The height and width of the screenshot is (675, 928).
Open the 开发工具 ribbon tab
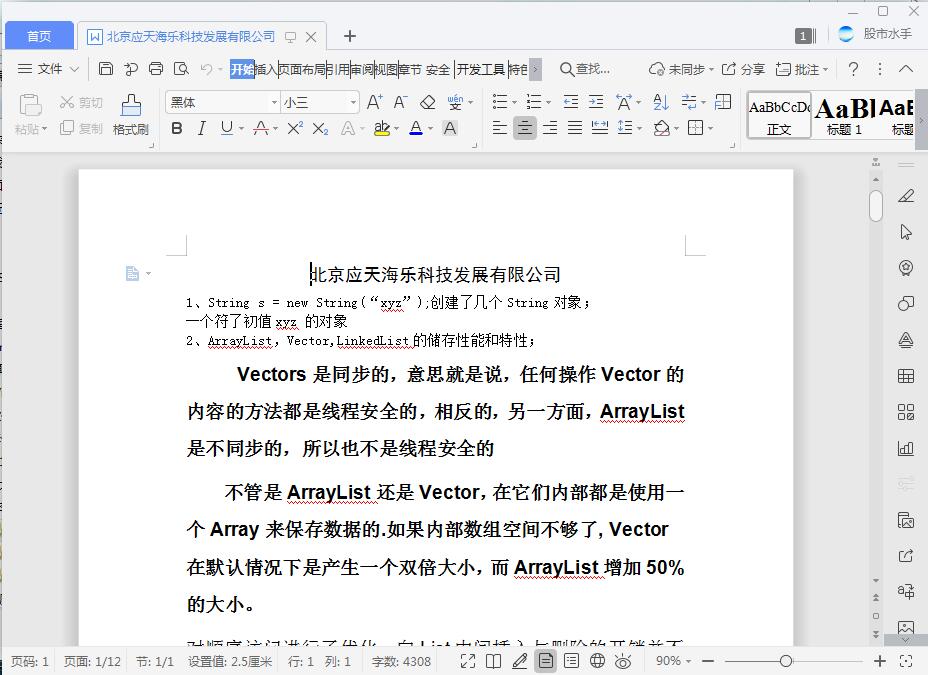click(480, 69)
